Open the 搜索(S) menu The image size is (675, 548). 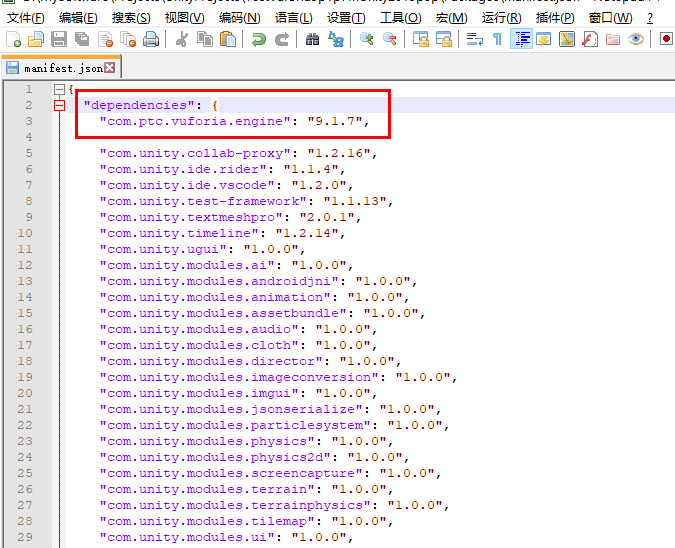pos(131,18)
